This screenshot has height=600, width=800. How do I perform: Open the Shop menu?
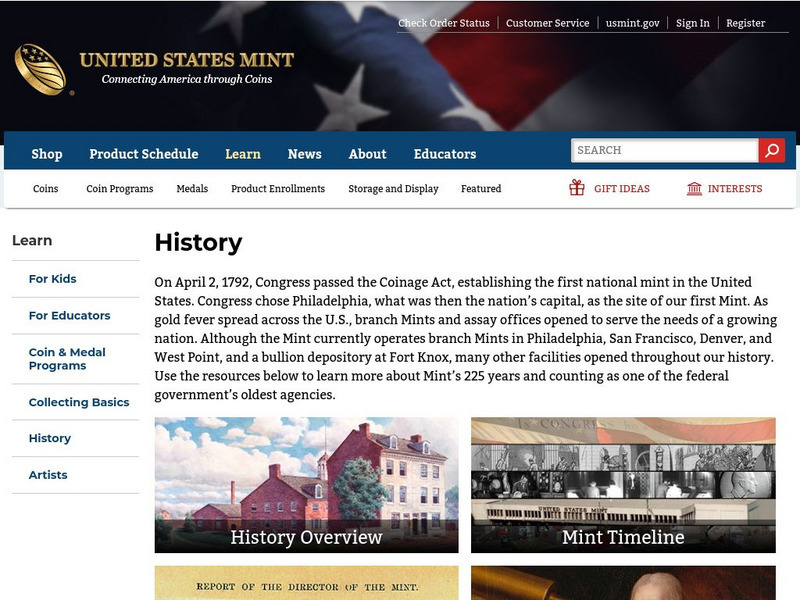[46, 154]
